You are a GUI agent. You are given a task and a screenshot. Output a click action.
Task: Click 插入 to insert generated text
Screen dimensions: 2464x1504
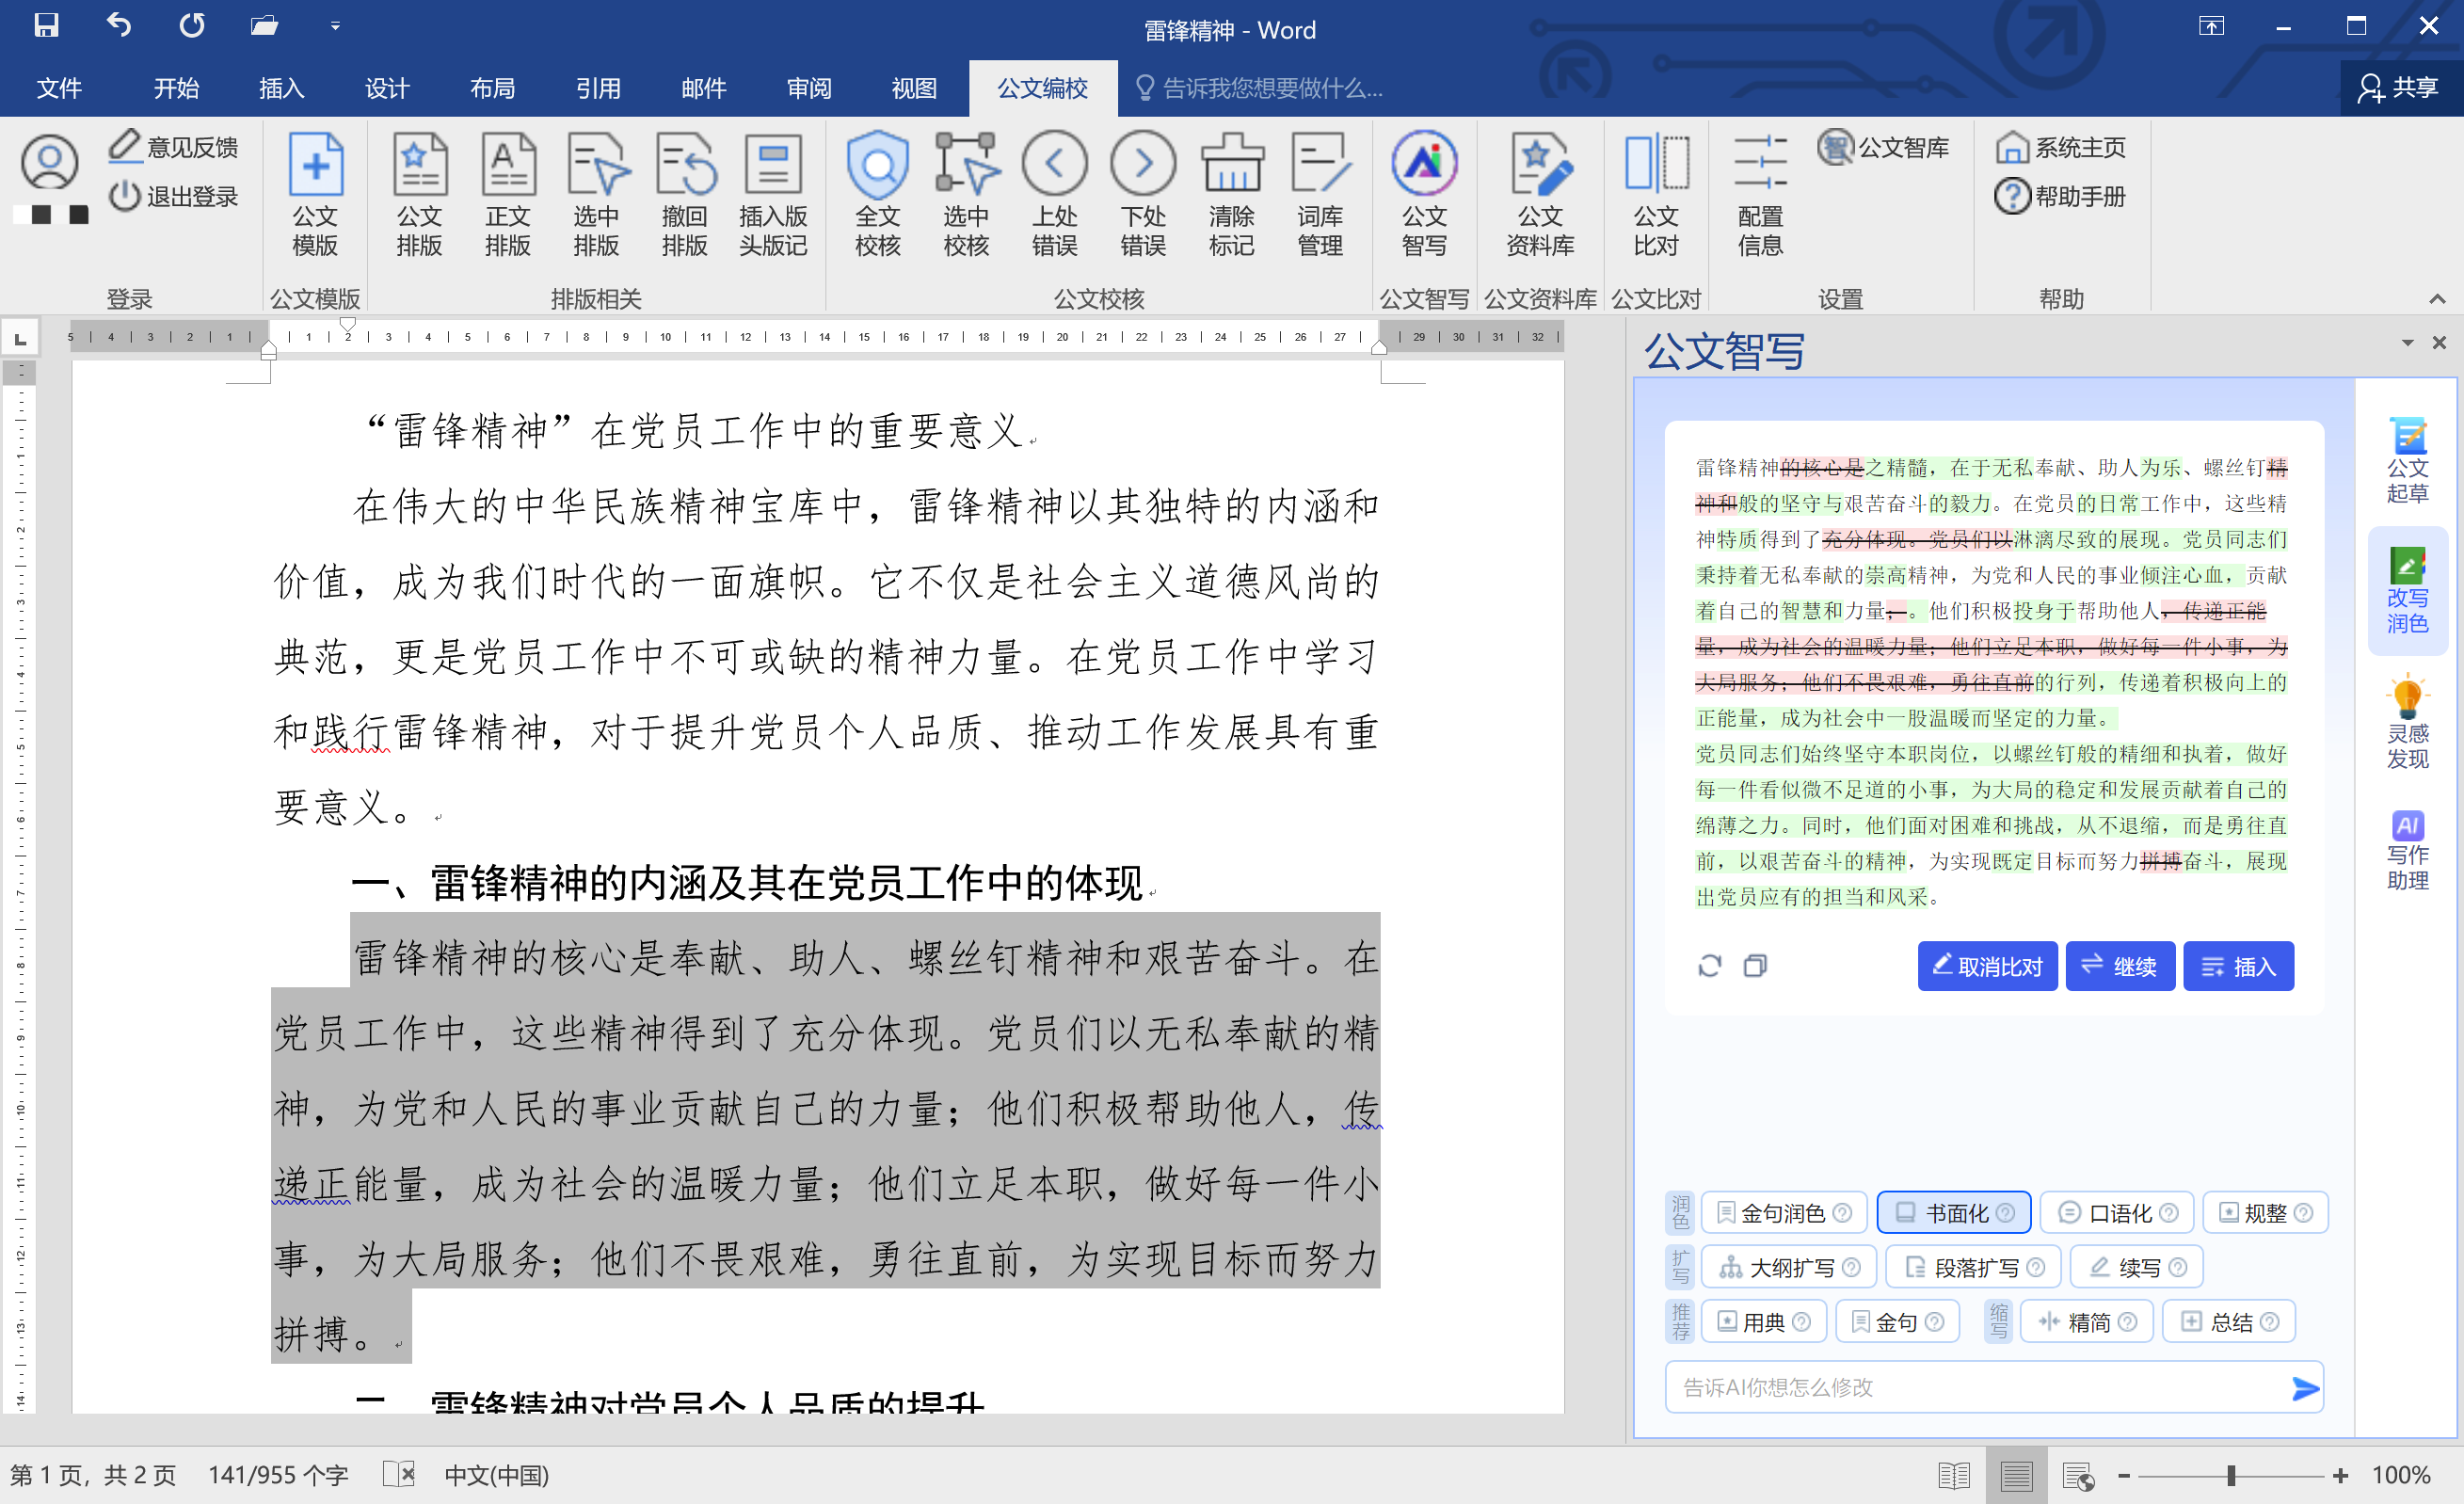tap(2238, 966)
